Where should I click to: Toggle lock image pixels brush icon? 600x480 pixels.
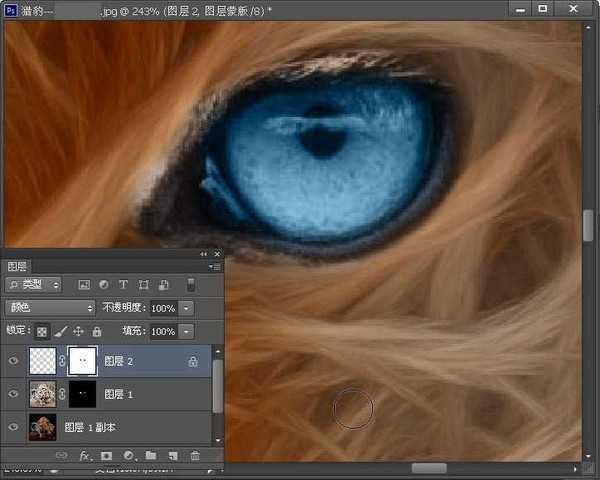(60, 331)
